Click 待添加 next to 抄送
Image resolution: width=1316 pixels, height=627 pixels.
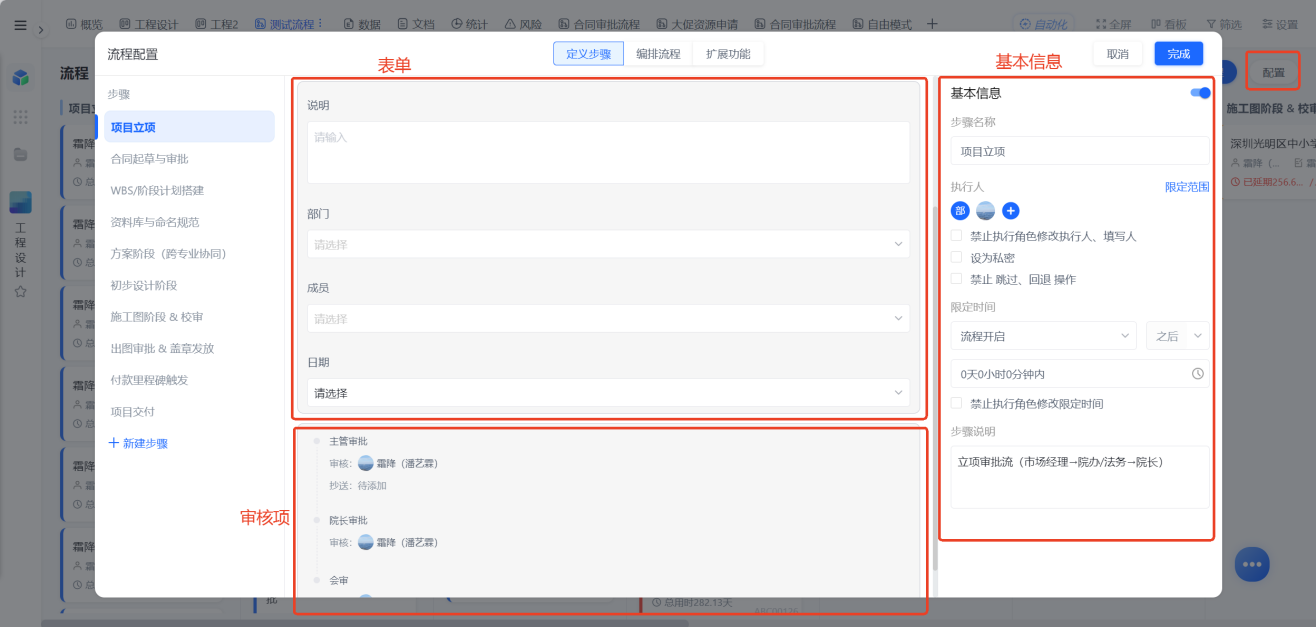[x=372, y=486]
